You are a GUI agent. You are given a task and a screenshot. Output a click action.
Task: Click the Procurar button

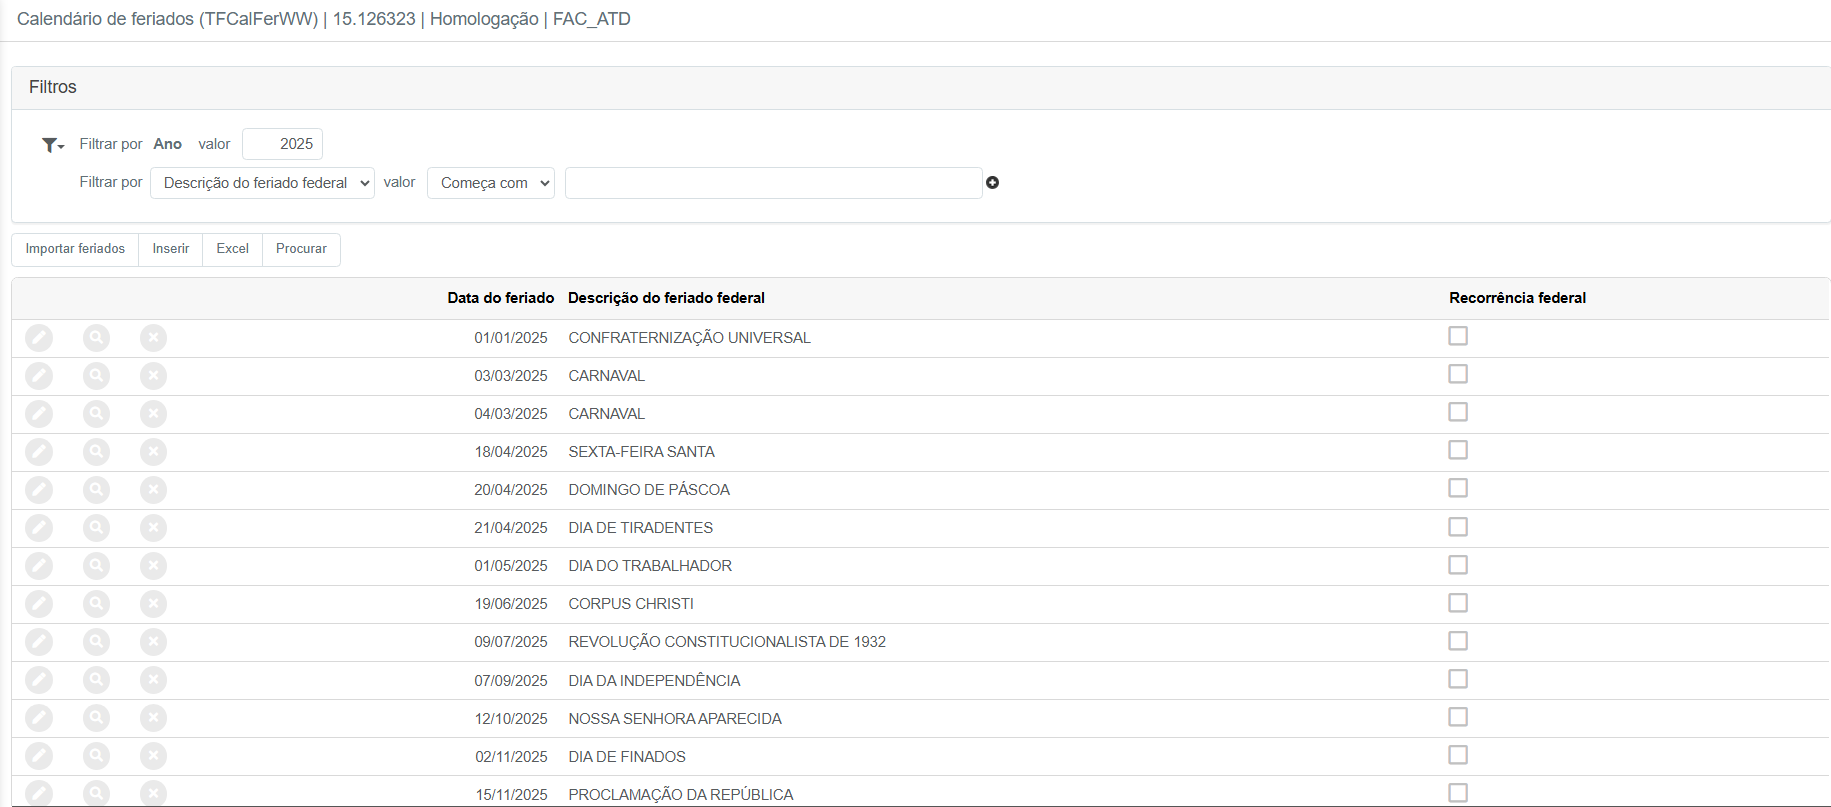(301, 249)
